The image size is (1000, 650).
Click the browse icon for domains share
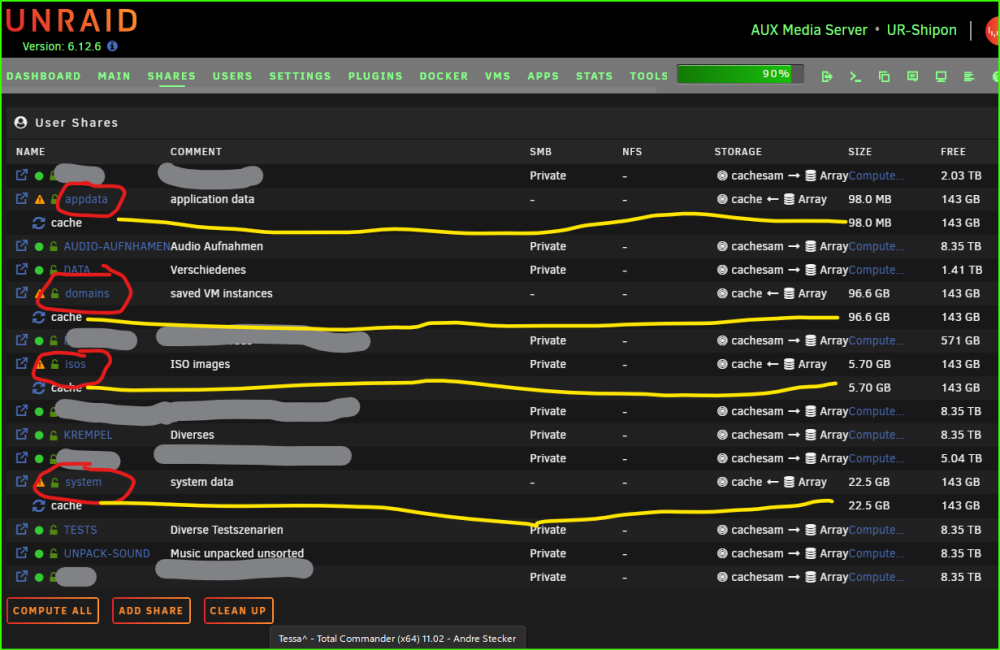[x=22, y=293]
